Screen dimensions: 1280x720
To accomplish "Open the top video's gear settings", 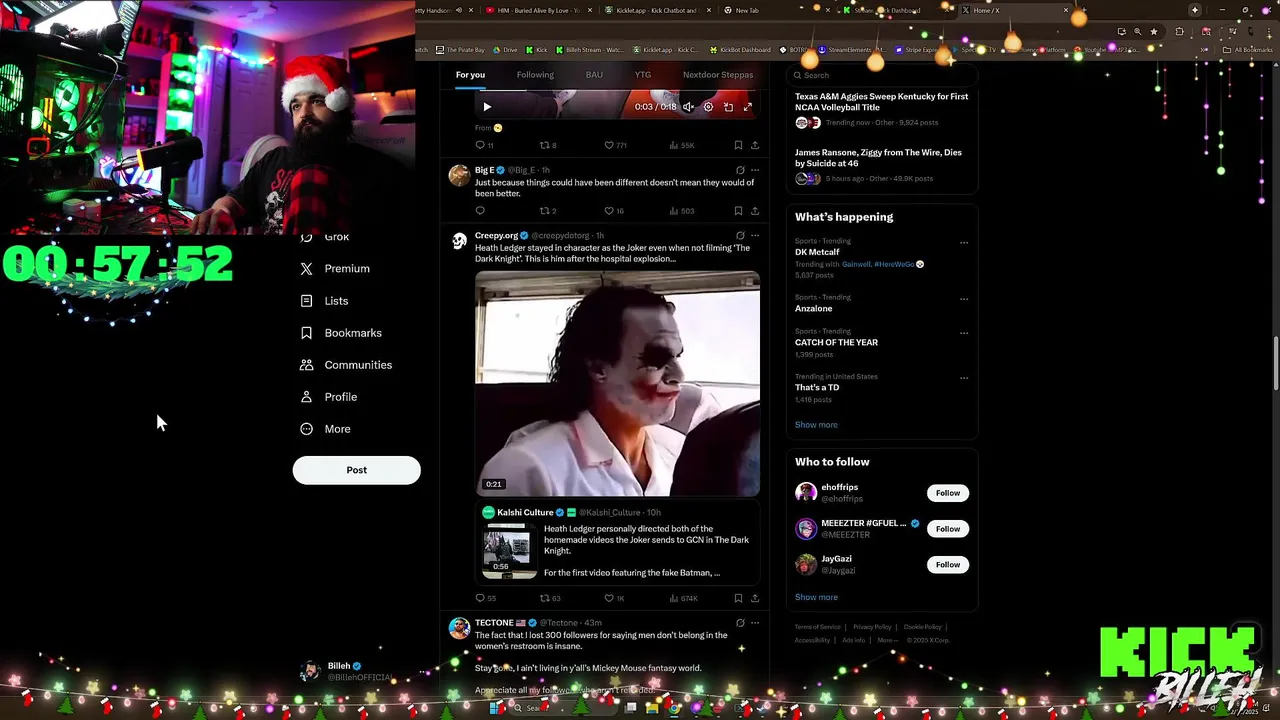I will tap(708, 107).
